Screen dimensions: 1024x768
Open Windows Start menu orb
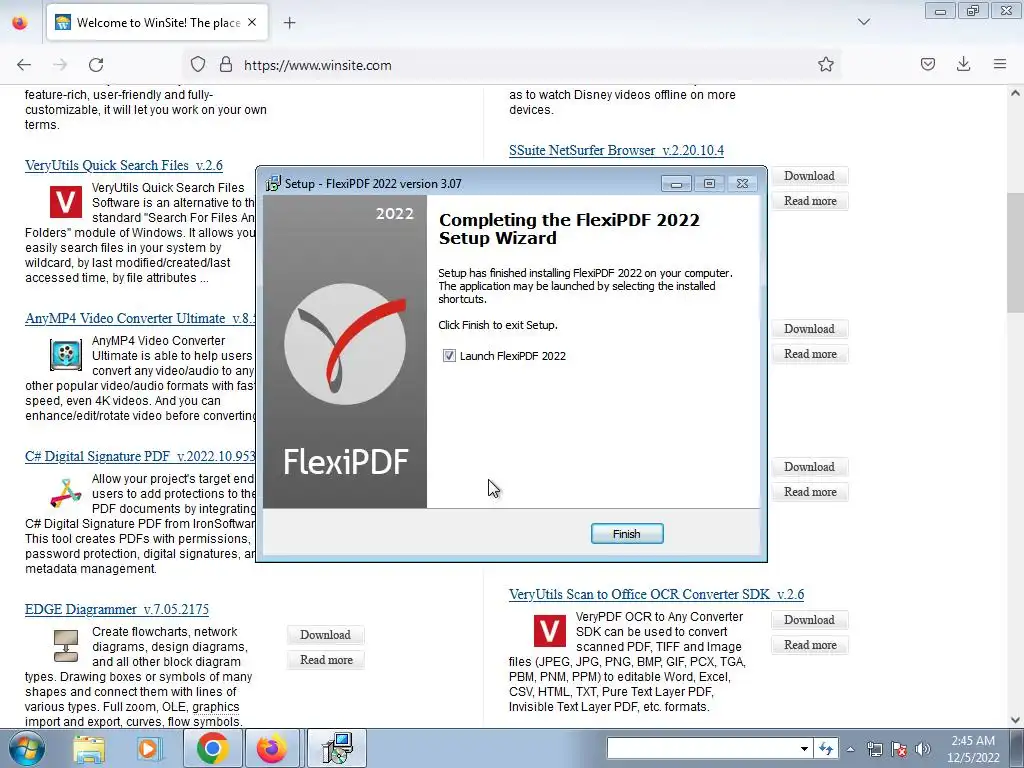(x=26, y=748)
